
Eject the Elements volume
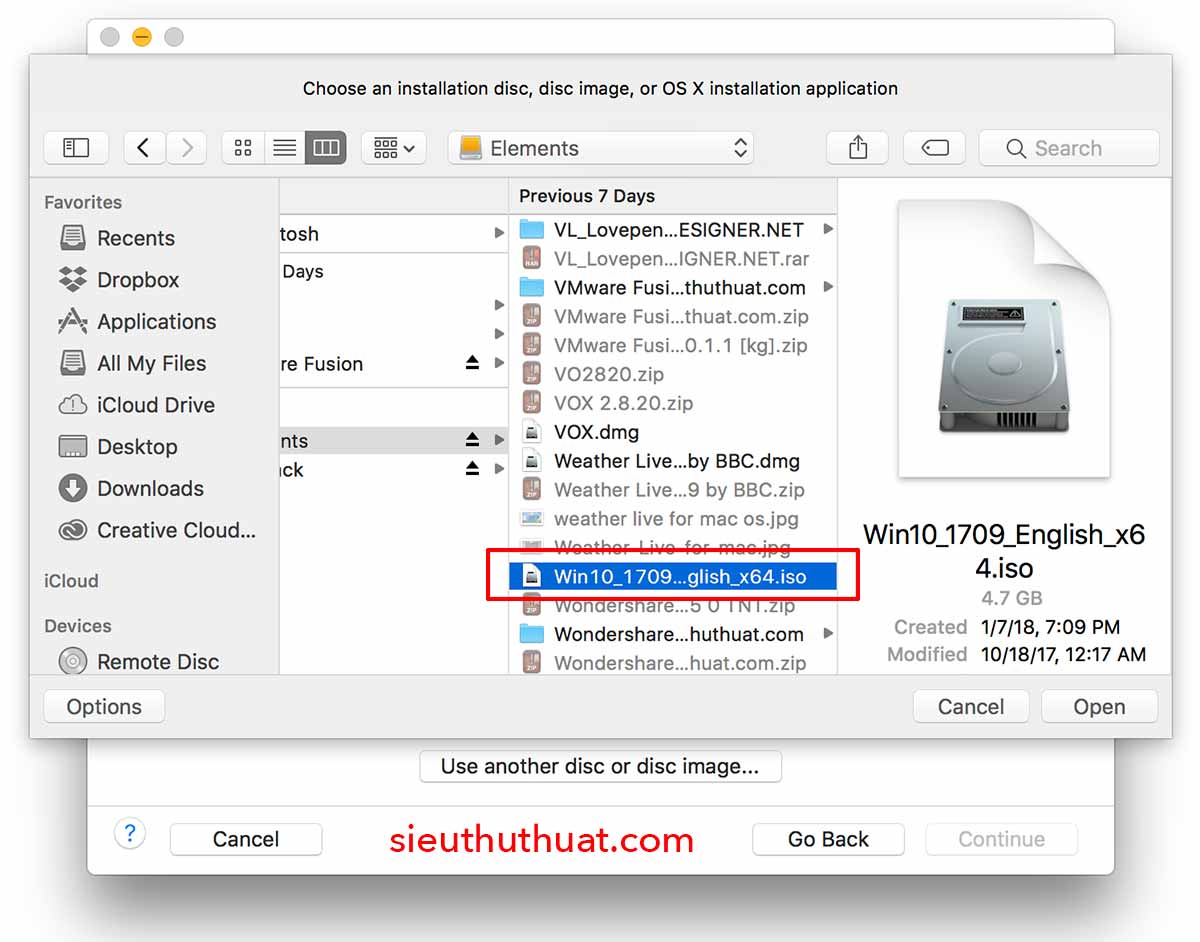[472, 441]
